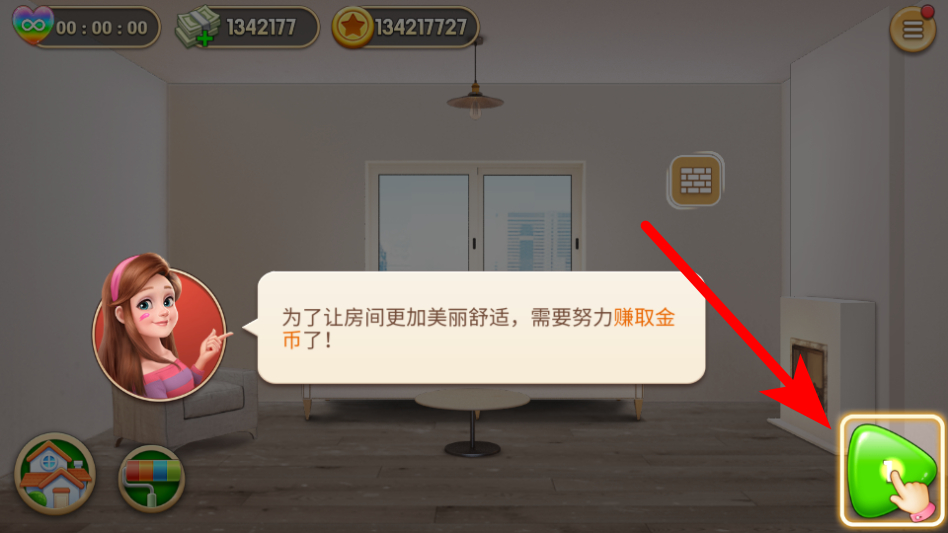Click the coin balance 134217727 counter
Image resolution: width=948 pixels, height=533 pixels.
pyautogui.click(x=421, y=27)
